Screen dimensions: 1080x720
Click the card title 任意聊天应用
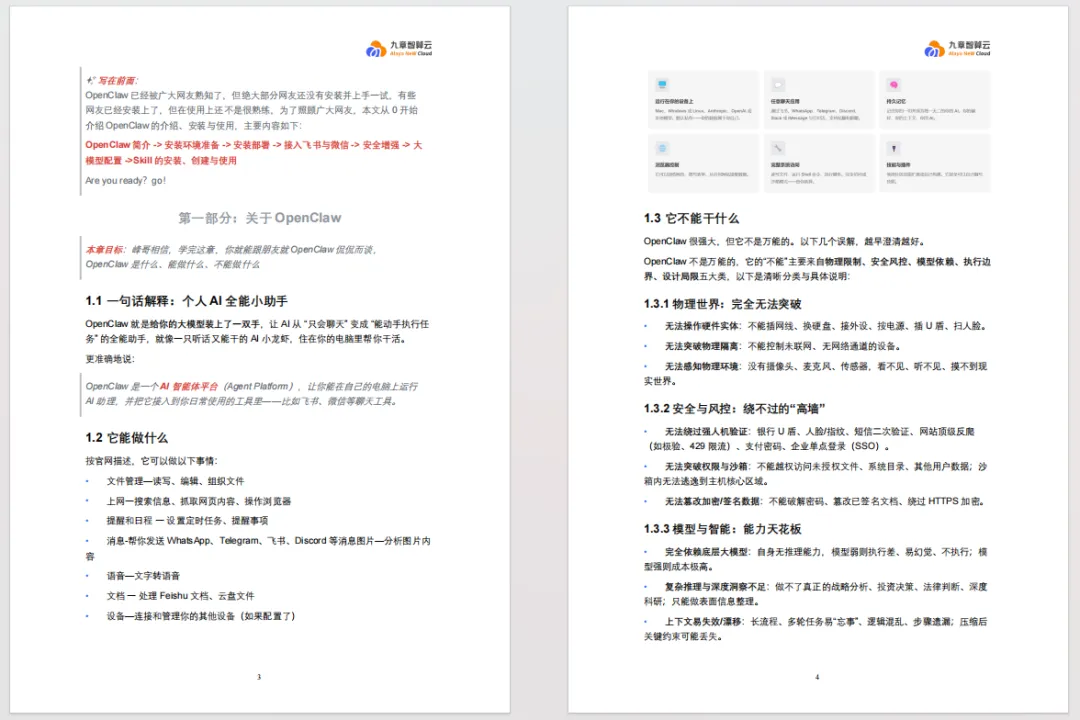[785, 101]
